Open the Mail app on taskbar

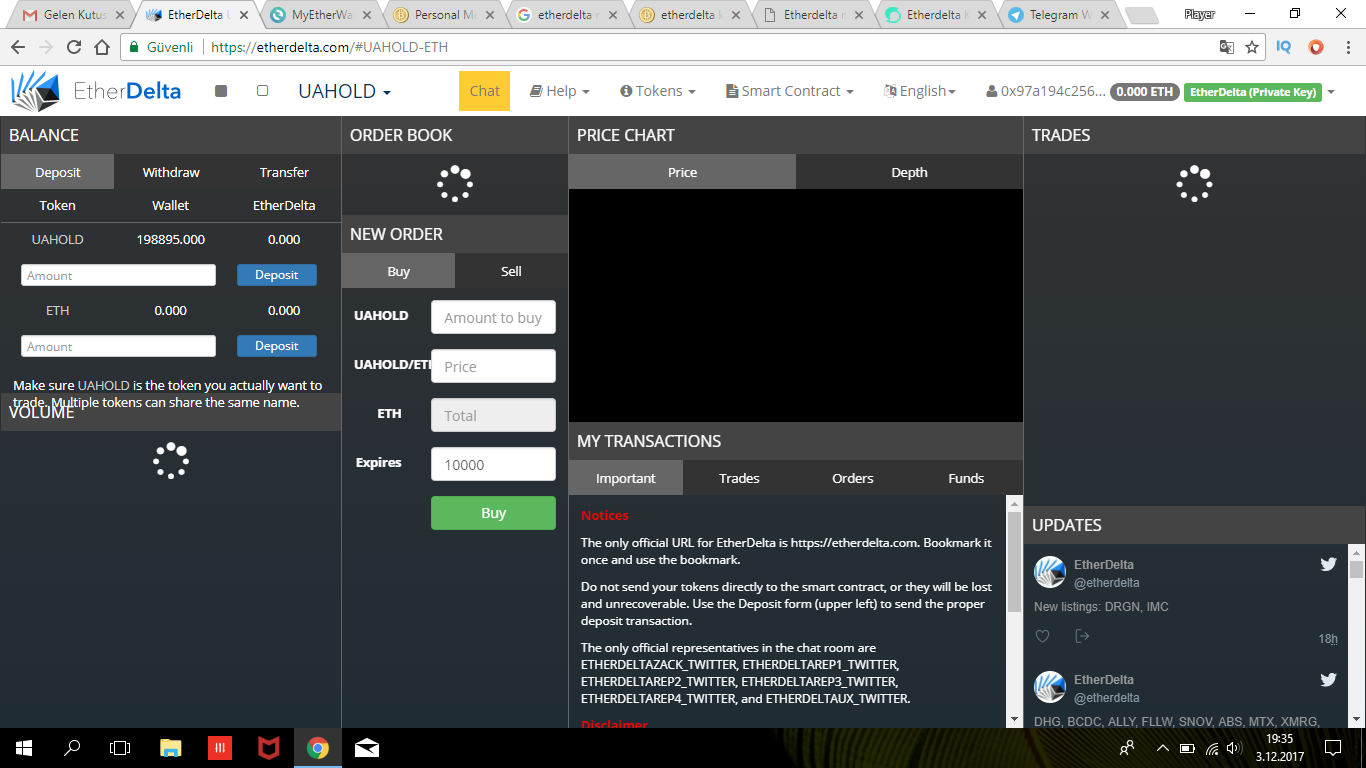coord(367,747)
